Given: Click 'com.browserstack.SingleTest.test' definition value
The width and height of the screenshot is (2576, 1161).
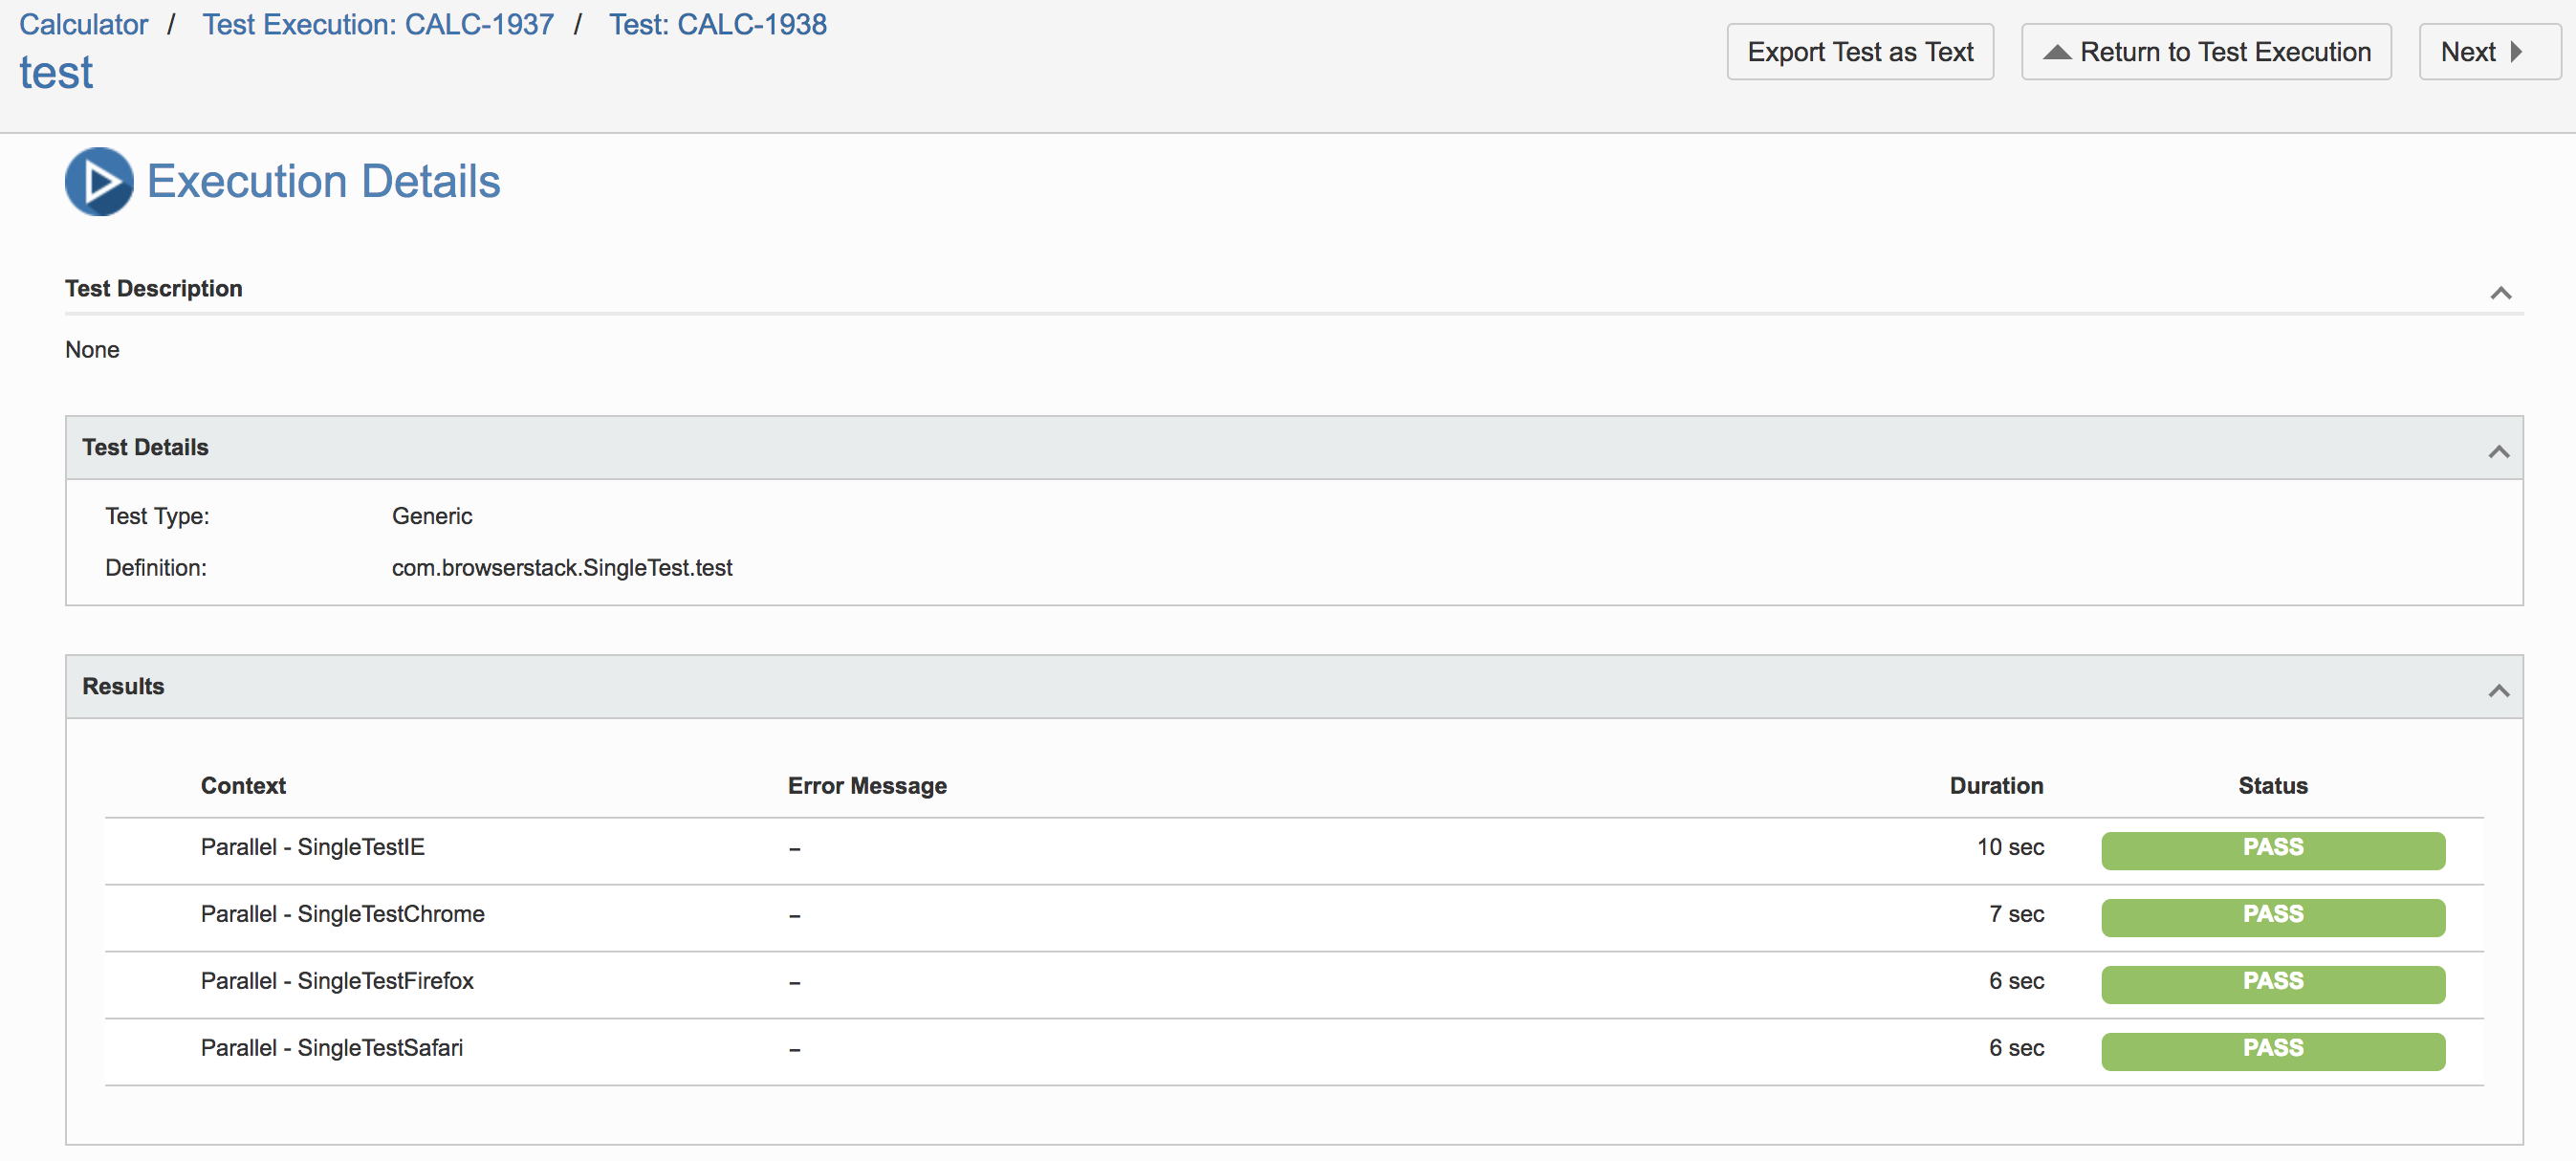Looking at the screenshot, I should pyautogui.click(x=562, y=569).
